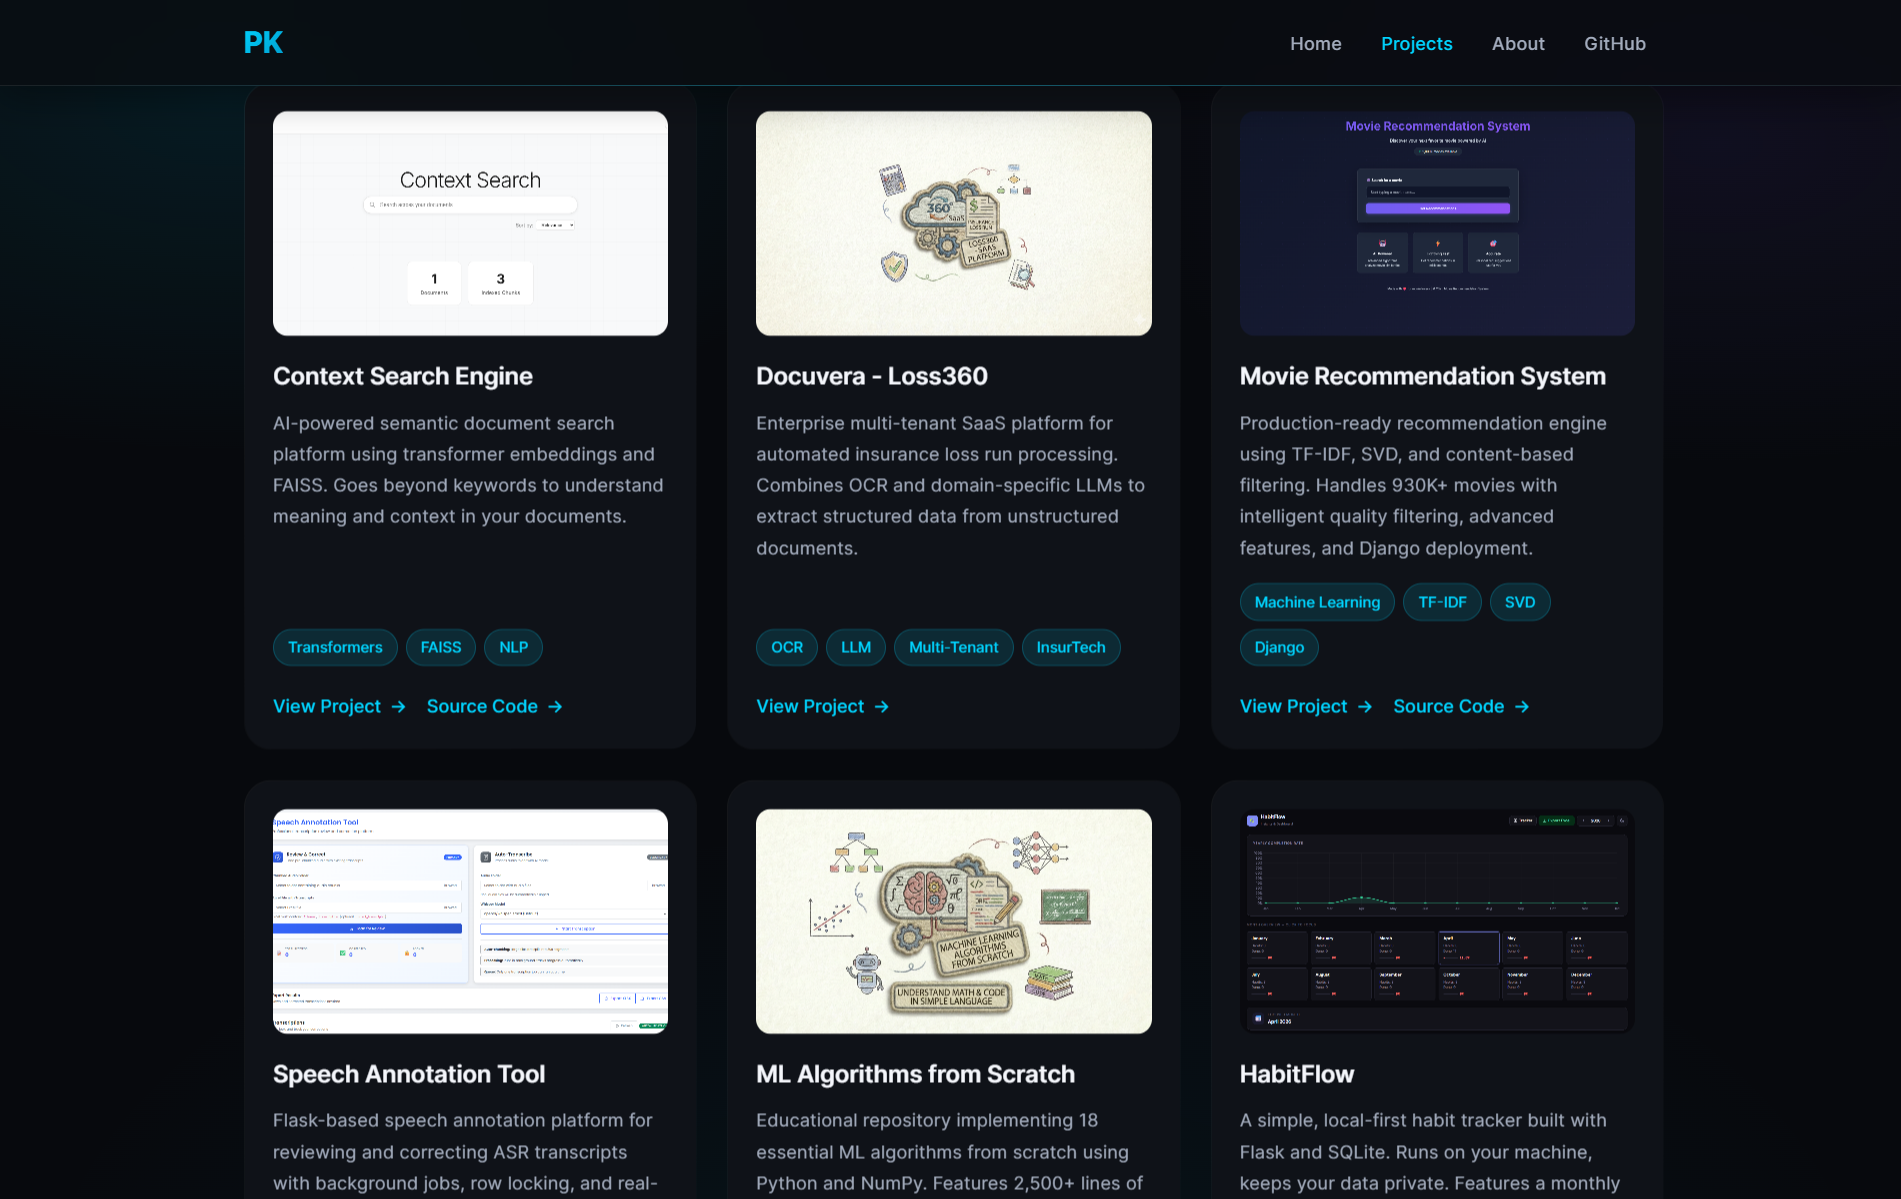Image resolution: width=1901 pixels, height=1199 pixels.
Task: View Project for Docuvera - Loss360
Action: (822, 706)
